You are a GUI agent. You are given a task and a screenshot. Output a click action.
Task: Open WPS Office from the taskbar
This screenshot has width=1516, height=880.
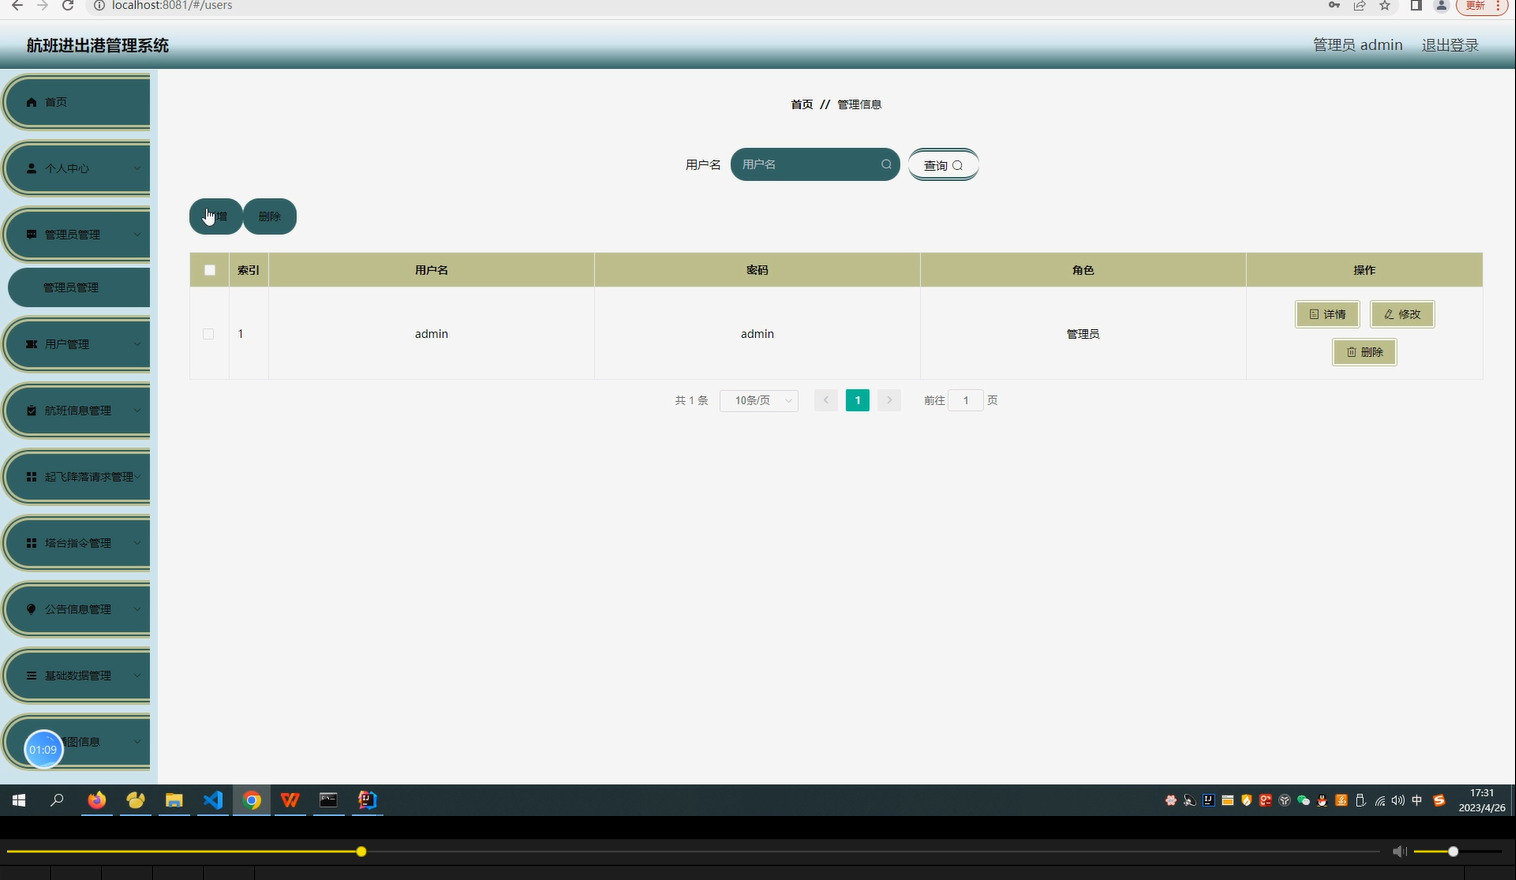pos(290,800)
